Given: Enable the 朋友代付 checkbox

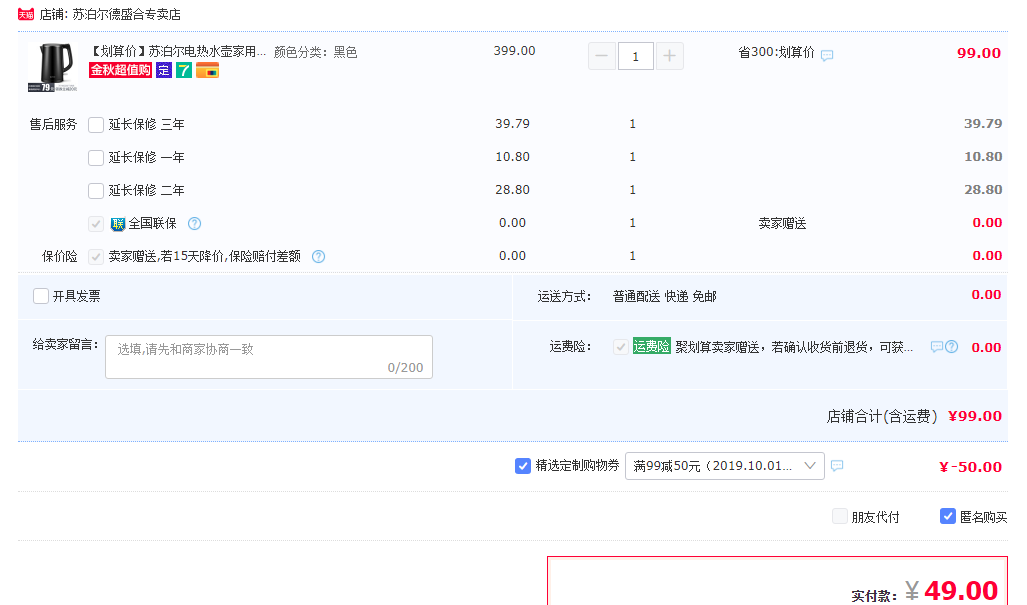Looking at the screenshot, I should tap(840, 517).
